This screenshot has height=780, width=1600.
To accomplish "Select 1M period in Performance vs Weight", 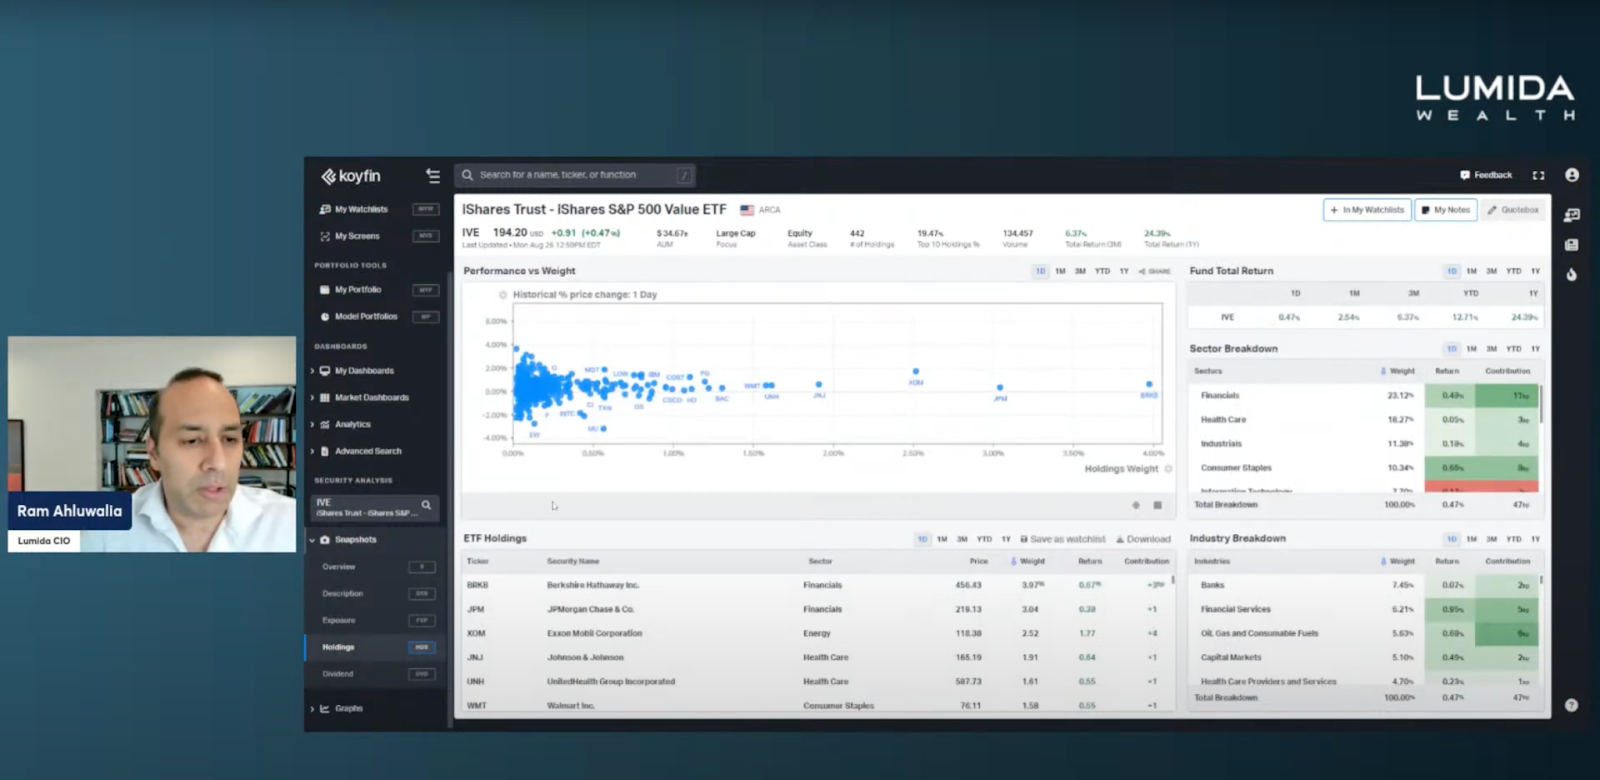I will (x=1060, y=271).
